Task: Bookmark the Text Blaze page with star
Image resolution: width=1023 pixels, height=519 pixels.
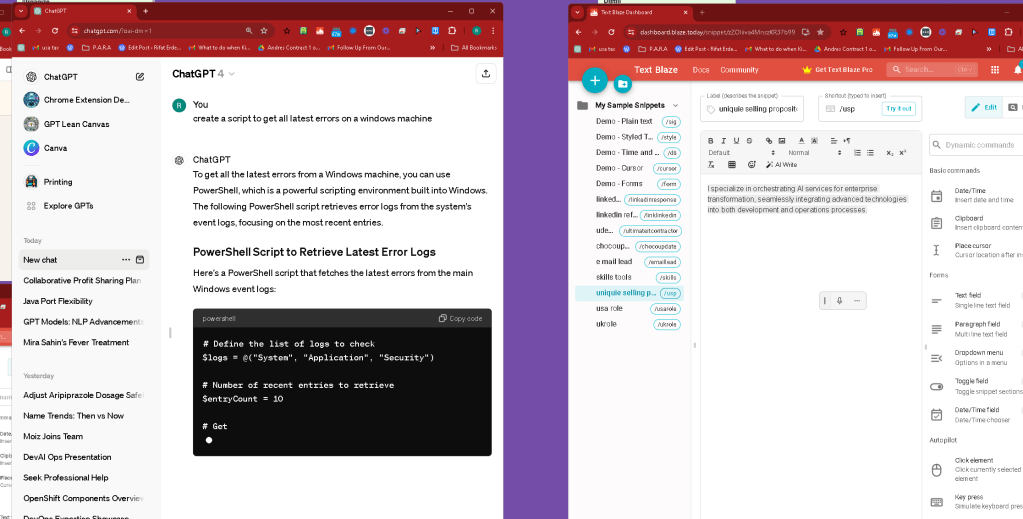Action: (820, 31)
